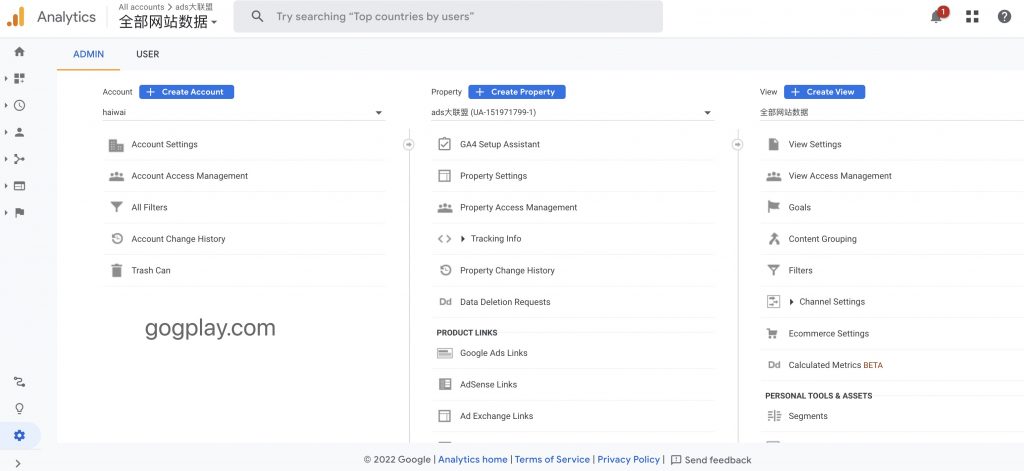
Task: Click the Account Settings building icon
Action: pyautogui.click(x=116, y=145)
